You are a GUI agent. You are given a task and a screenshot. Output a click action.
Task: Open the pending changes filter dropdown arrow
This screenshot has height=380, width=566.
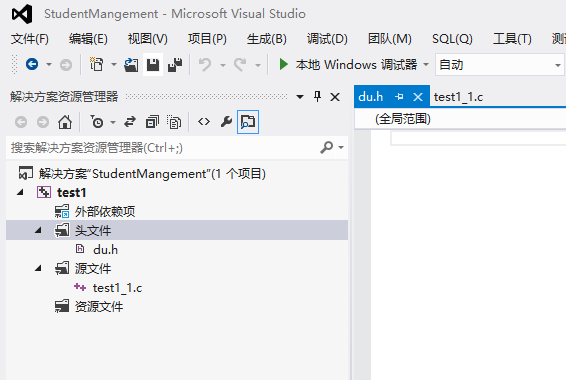113,122
